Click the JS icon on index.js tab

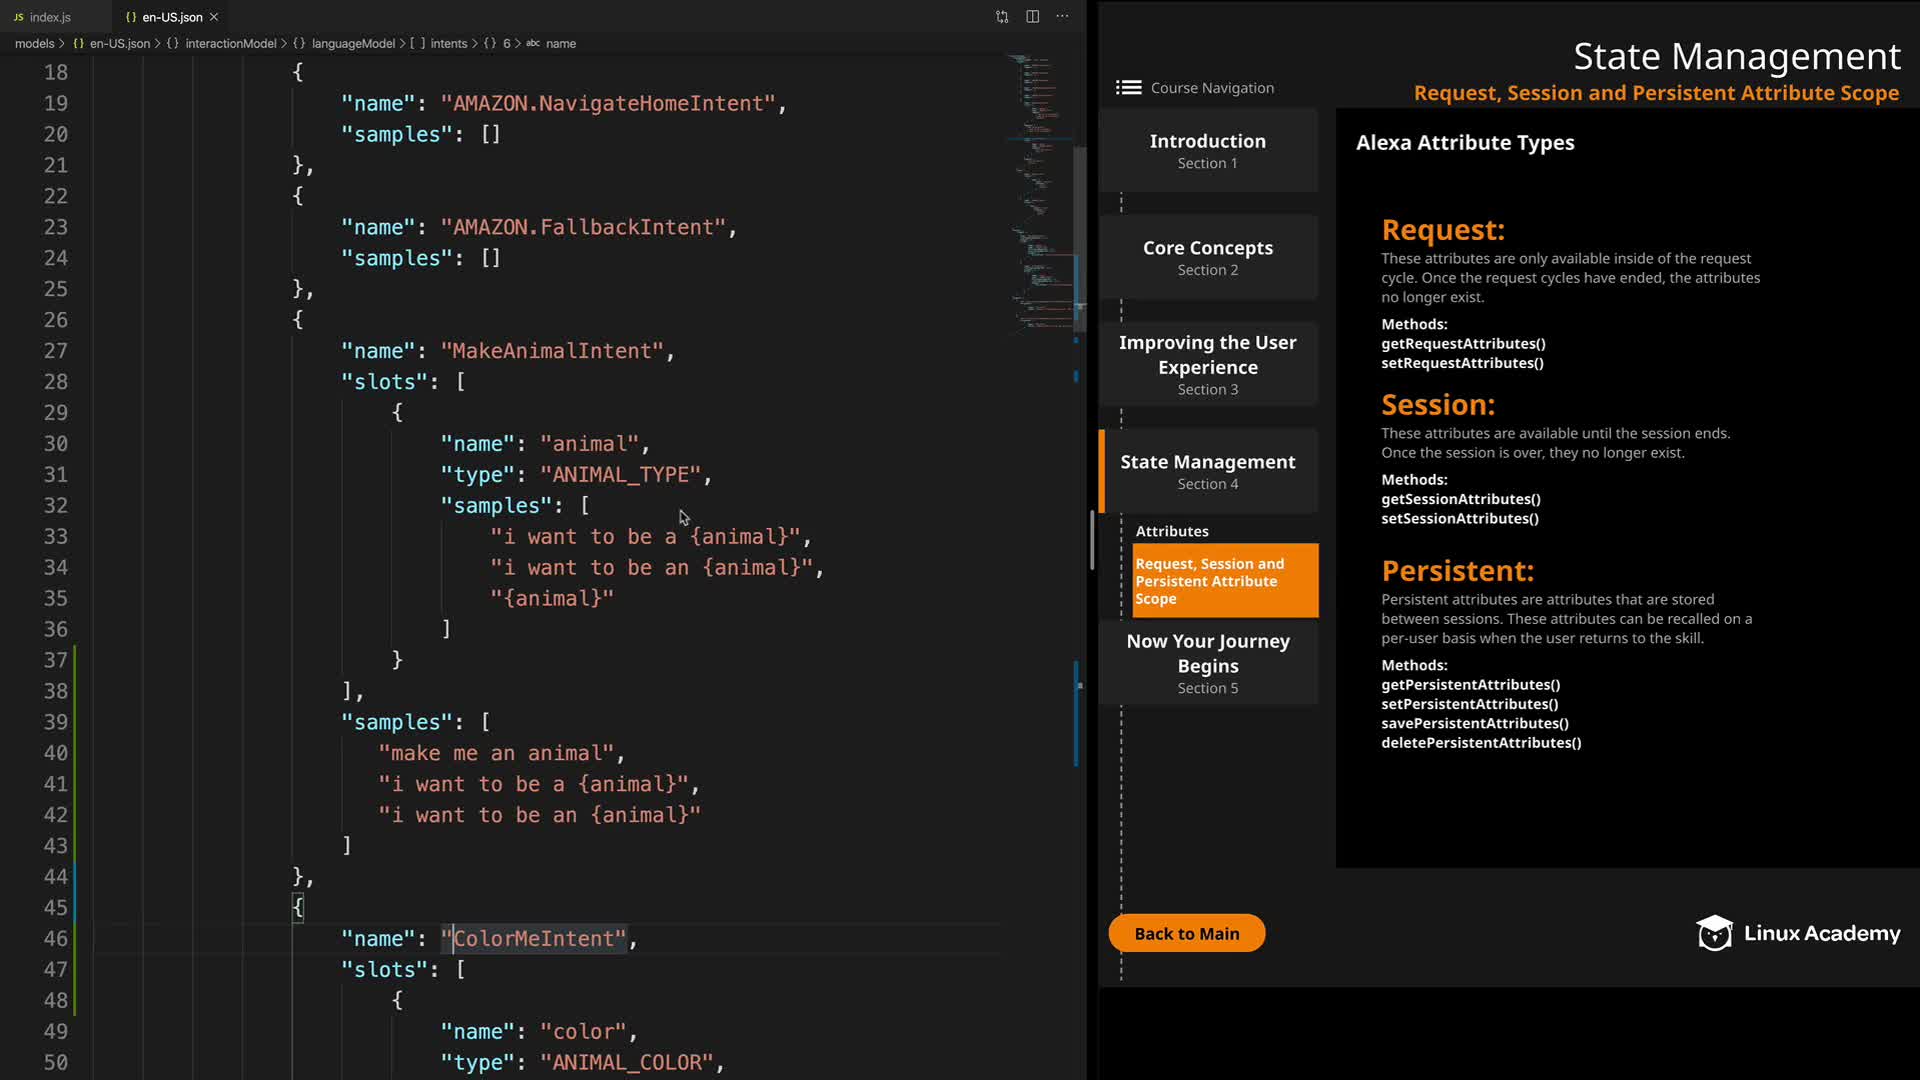pyautogui.click(x=19, y=17)
